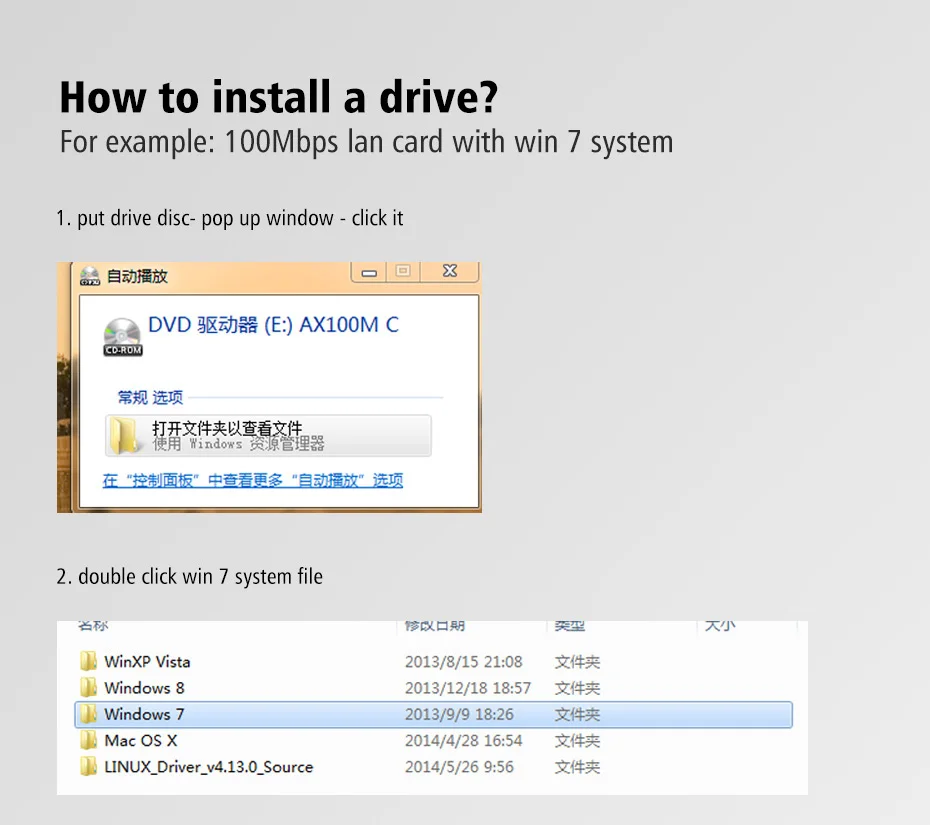Select LINUX_Driver_v4.13.0_Source folder name
This screenshot has width=930, height=825.
pos(208,767)
